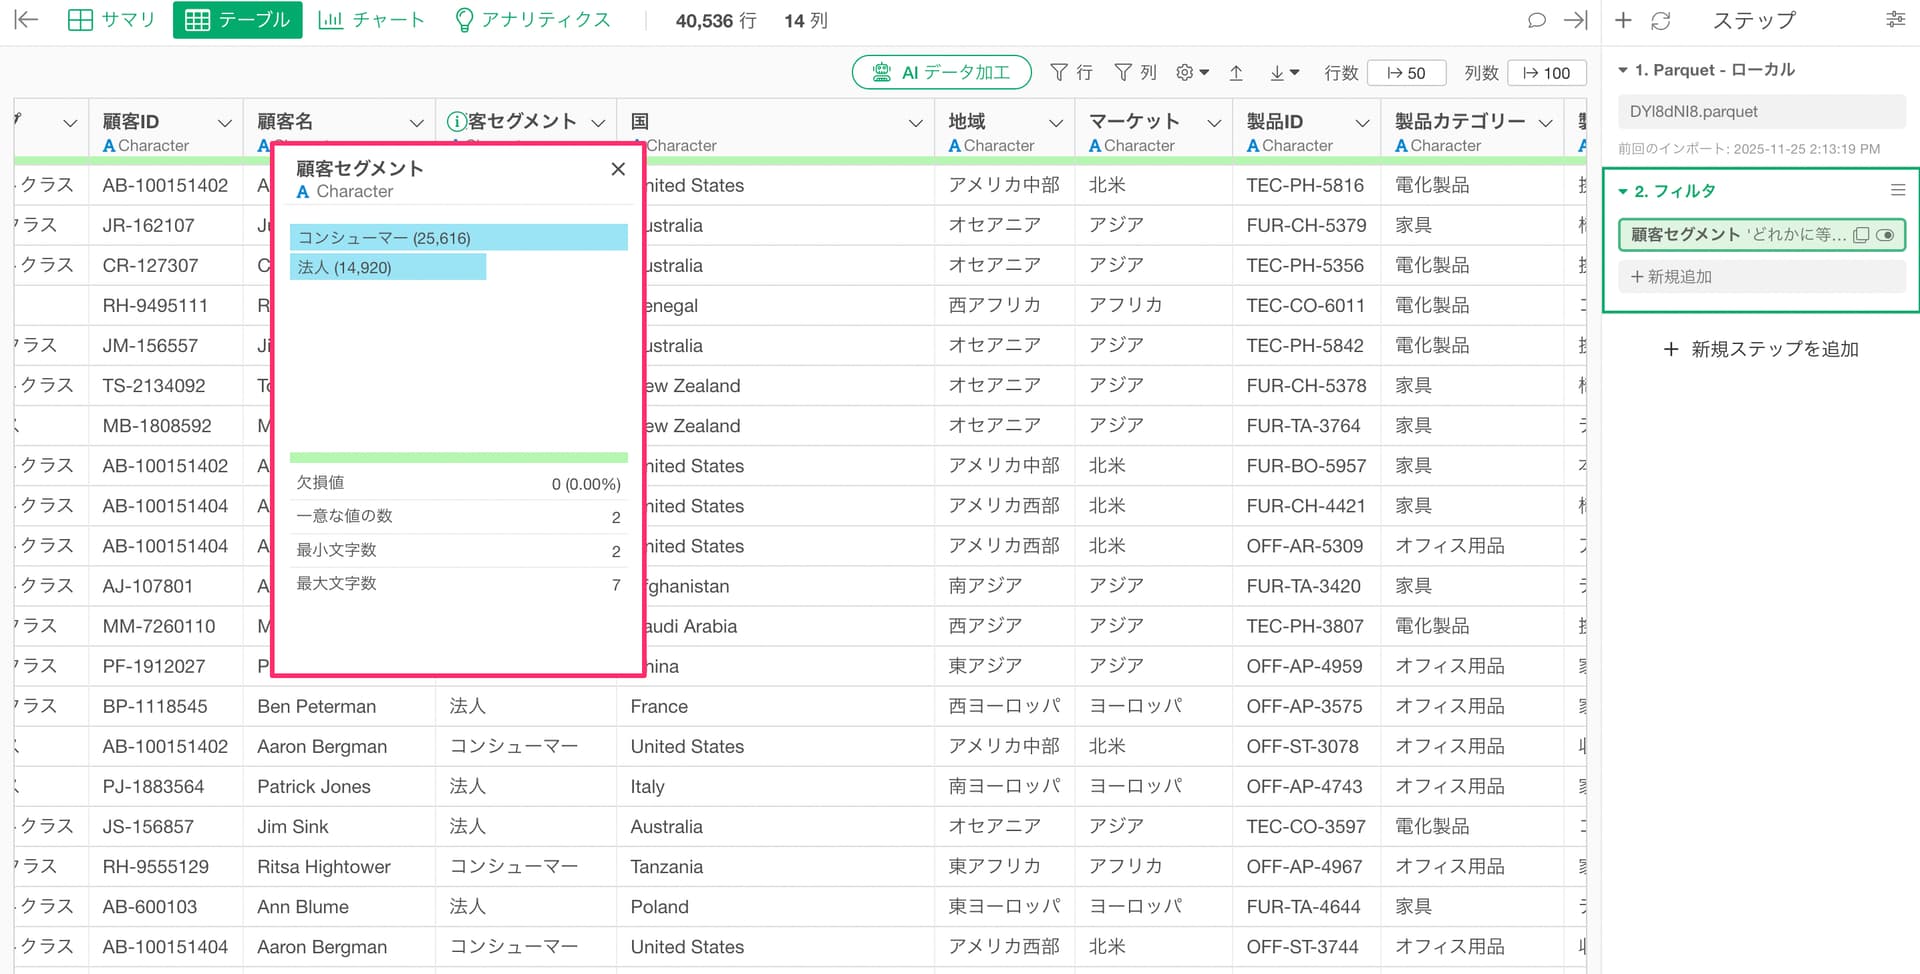Switch to the チャート tab
Screen dimensions: 1920x974
(371, 20)
